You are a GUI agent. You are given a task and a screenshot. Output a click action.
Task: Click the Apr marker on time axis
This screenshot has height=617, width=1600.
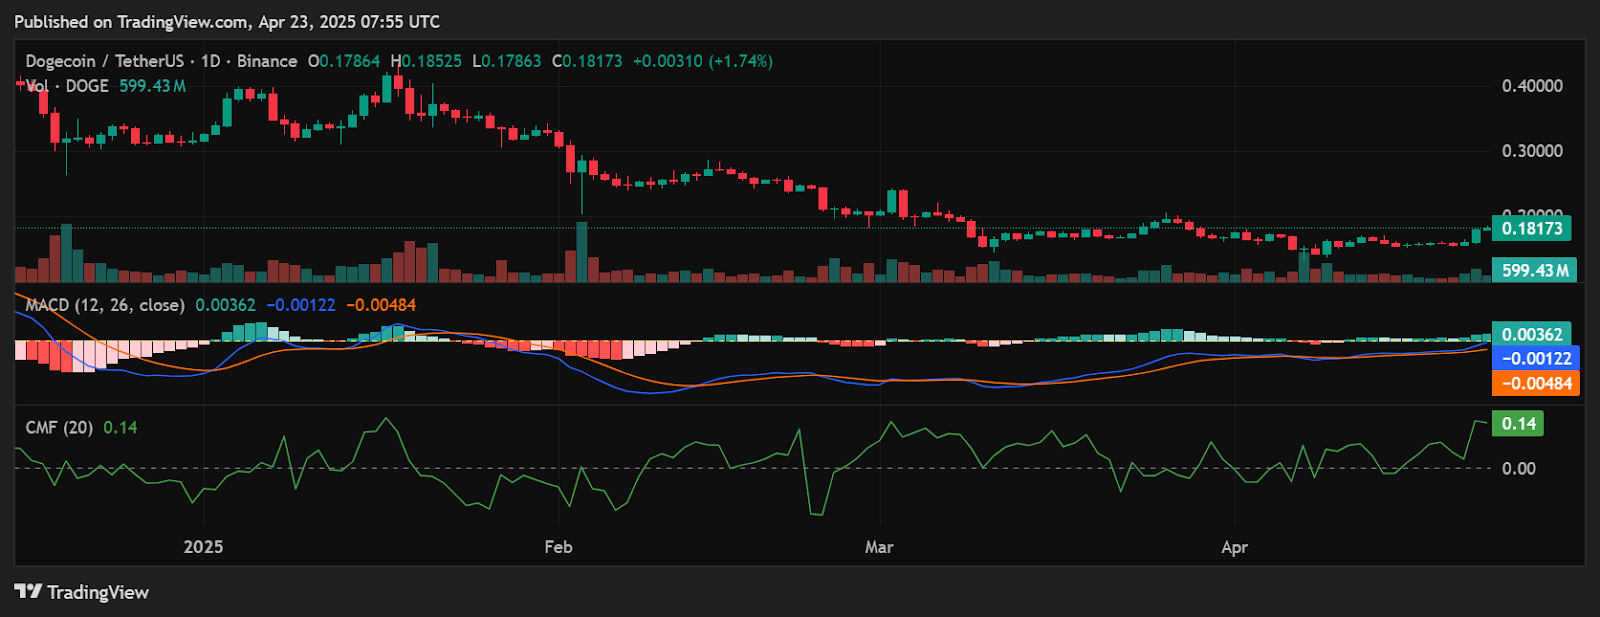point(1235,547)
